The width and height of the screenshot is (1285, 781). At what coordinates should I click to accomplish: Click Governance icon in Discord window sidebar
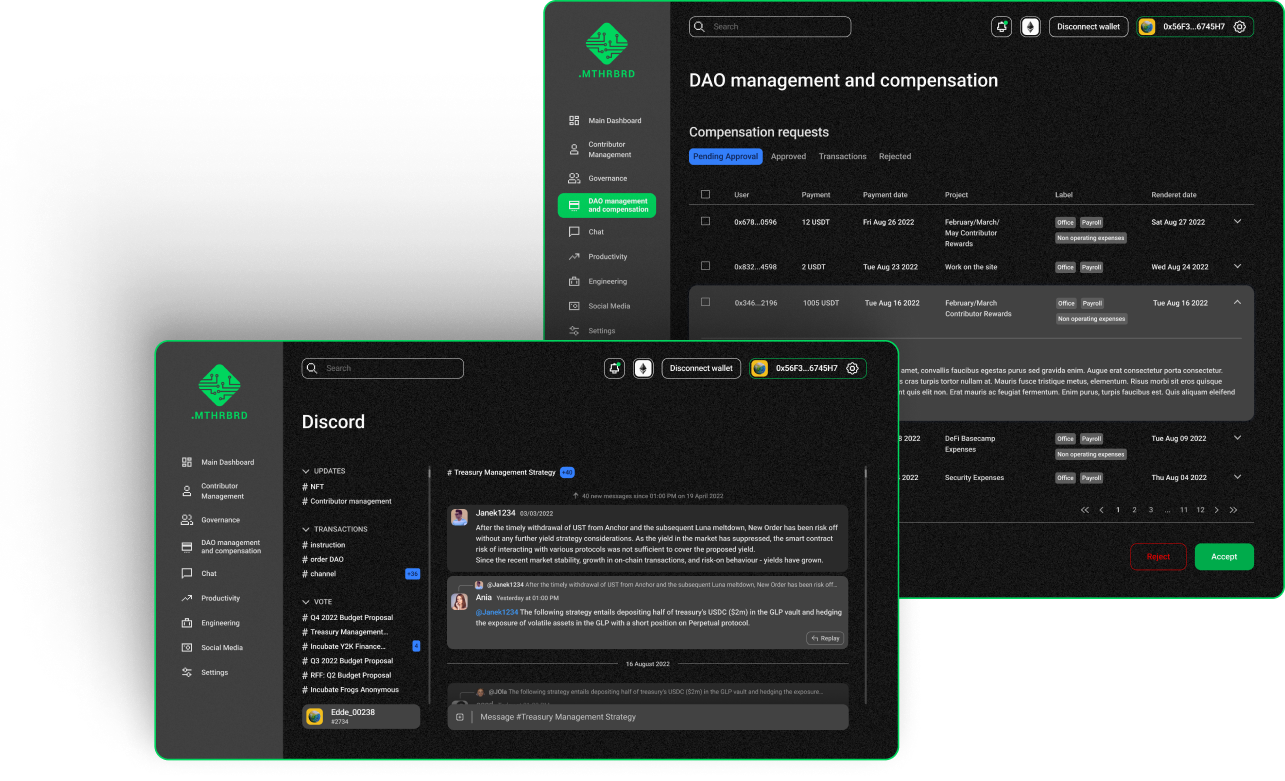pyautogui.click(x=187, y=520)
